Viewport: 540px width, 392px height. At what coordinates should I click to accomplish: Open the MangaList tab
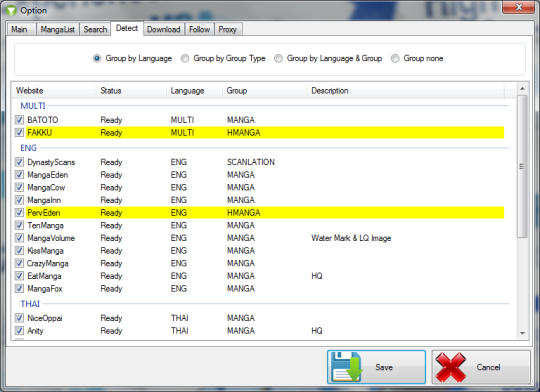point(58,30)
